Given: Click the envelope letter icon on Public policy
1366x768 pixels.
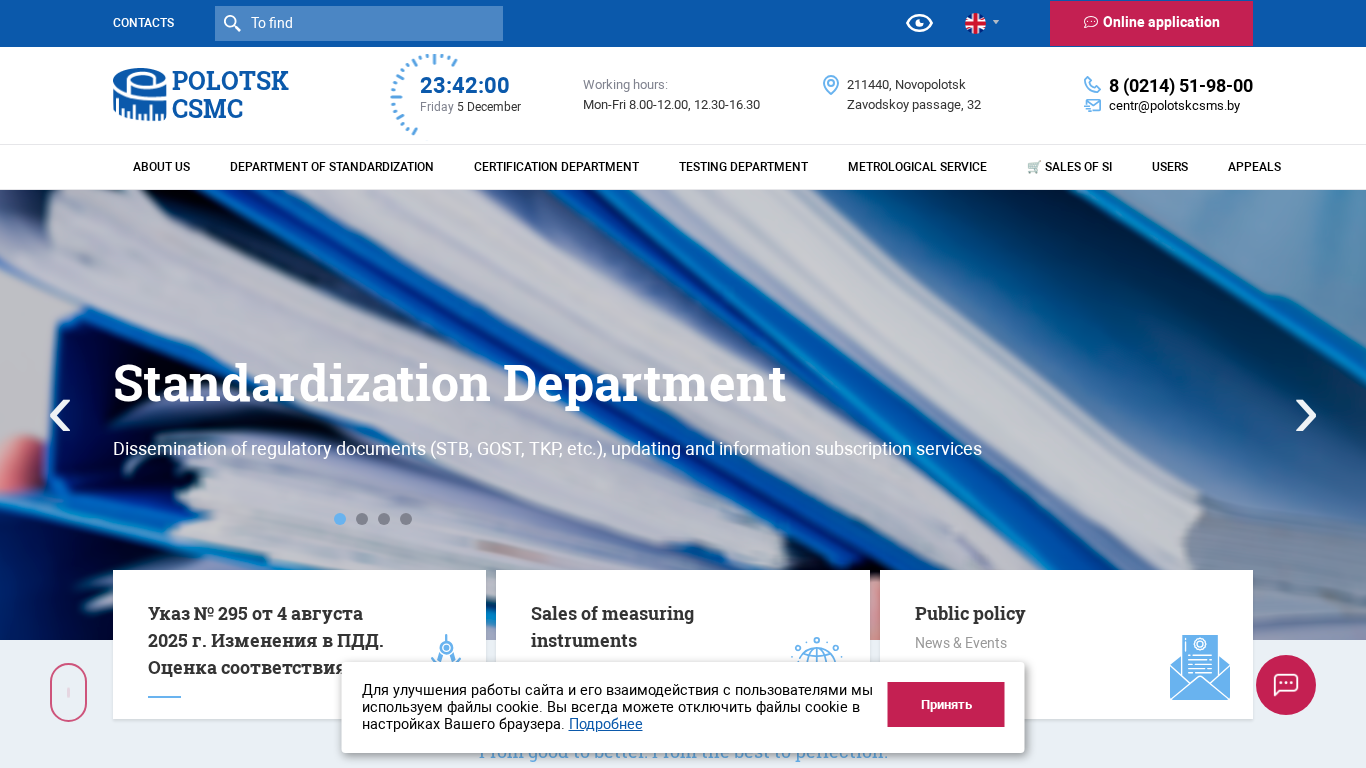Looking at the screenshot, I should pos(1200,667).
